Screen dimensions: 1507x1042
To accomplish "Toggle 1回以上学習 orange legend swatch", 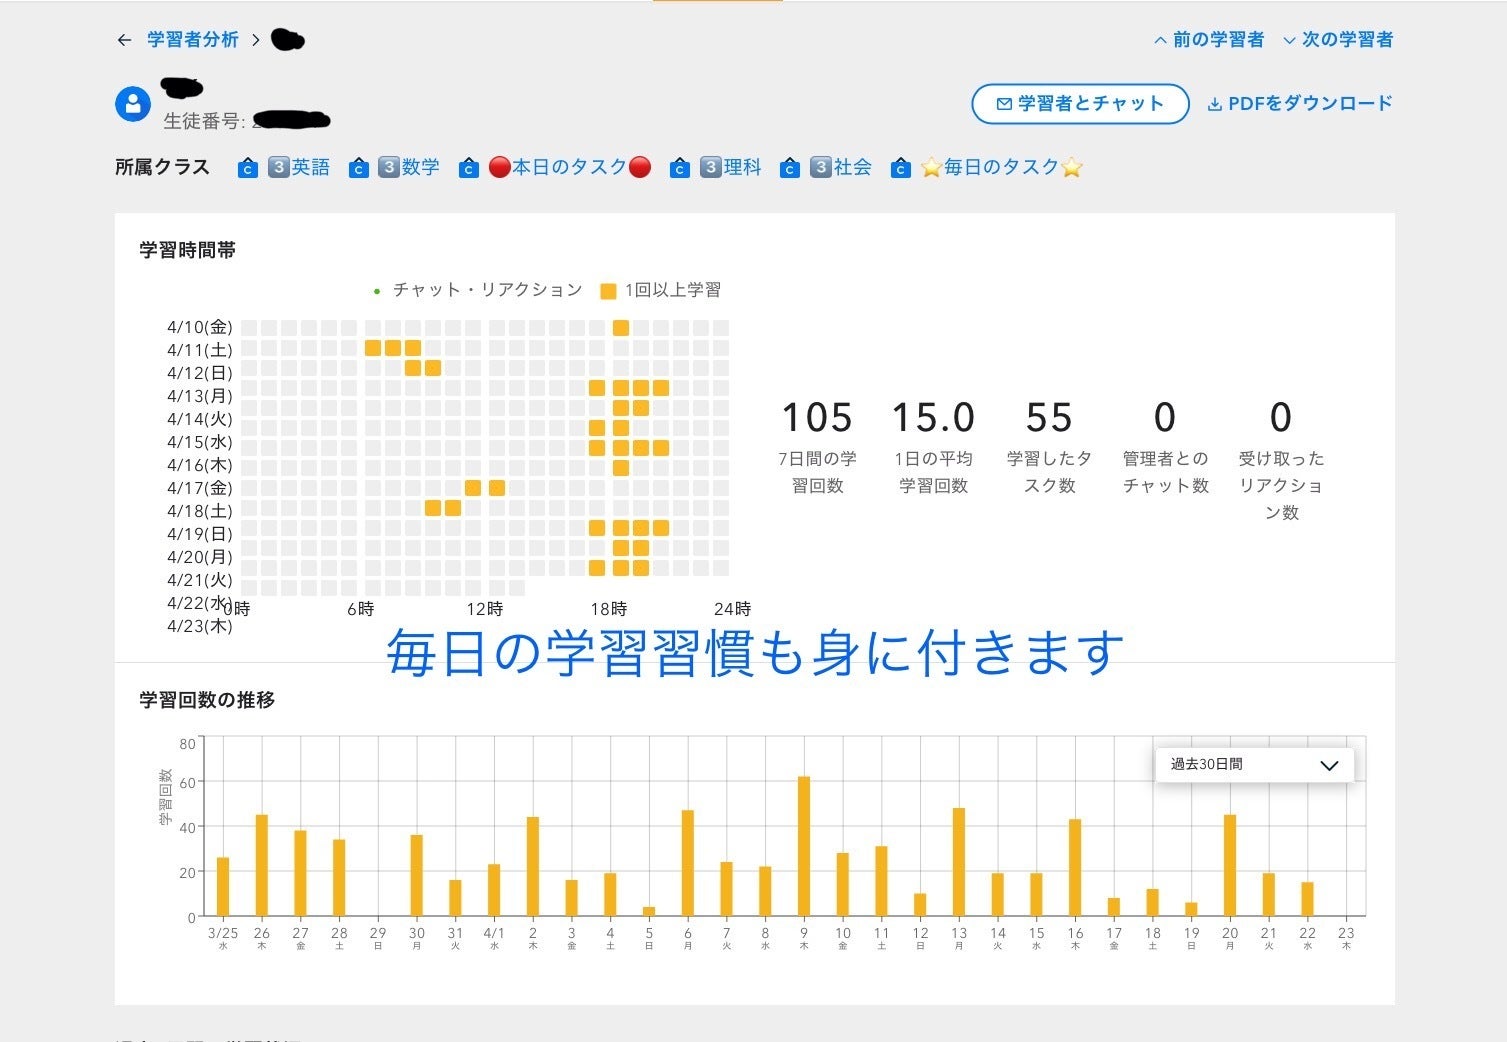I will 608,291.
